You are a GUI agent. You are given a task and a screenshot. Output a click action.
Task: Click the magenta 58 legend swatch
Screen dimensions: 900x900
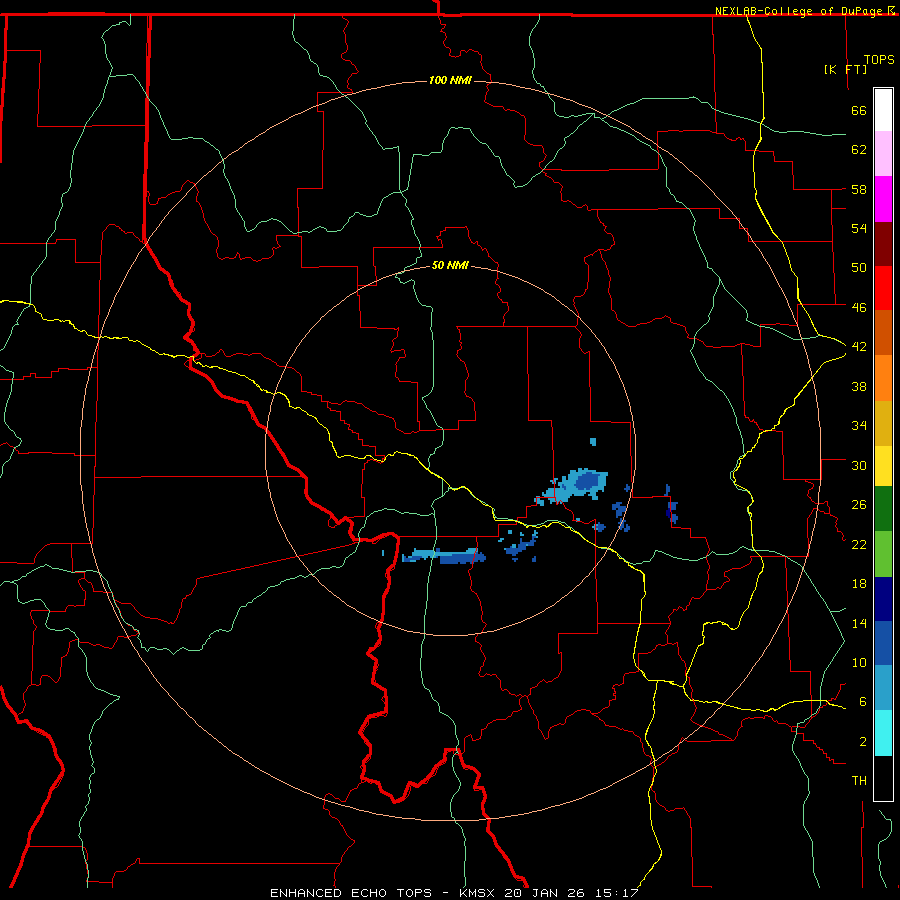[883, 199]
